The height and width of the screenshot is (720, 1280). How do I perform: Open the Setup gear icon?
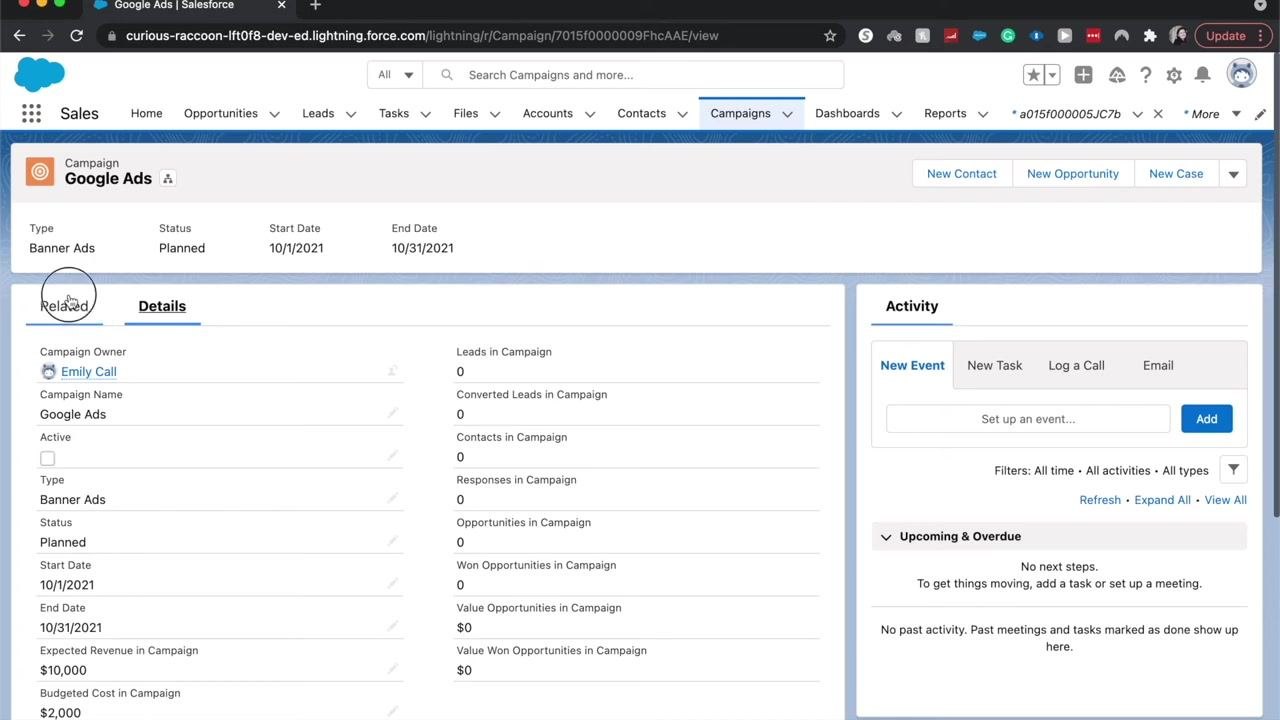[x=1174, y=75]
